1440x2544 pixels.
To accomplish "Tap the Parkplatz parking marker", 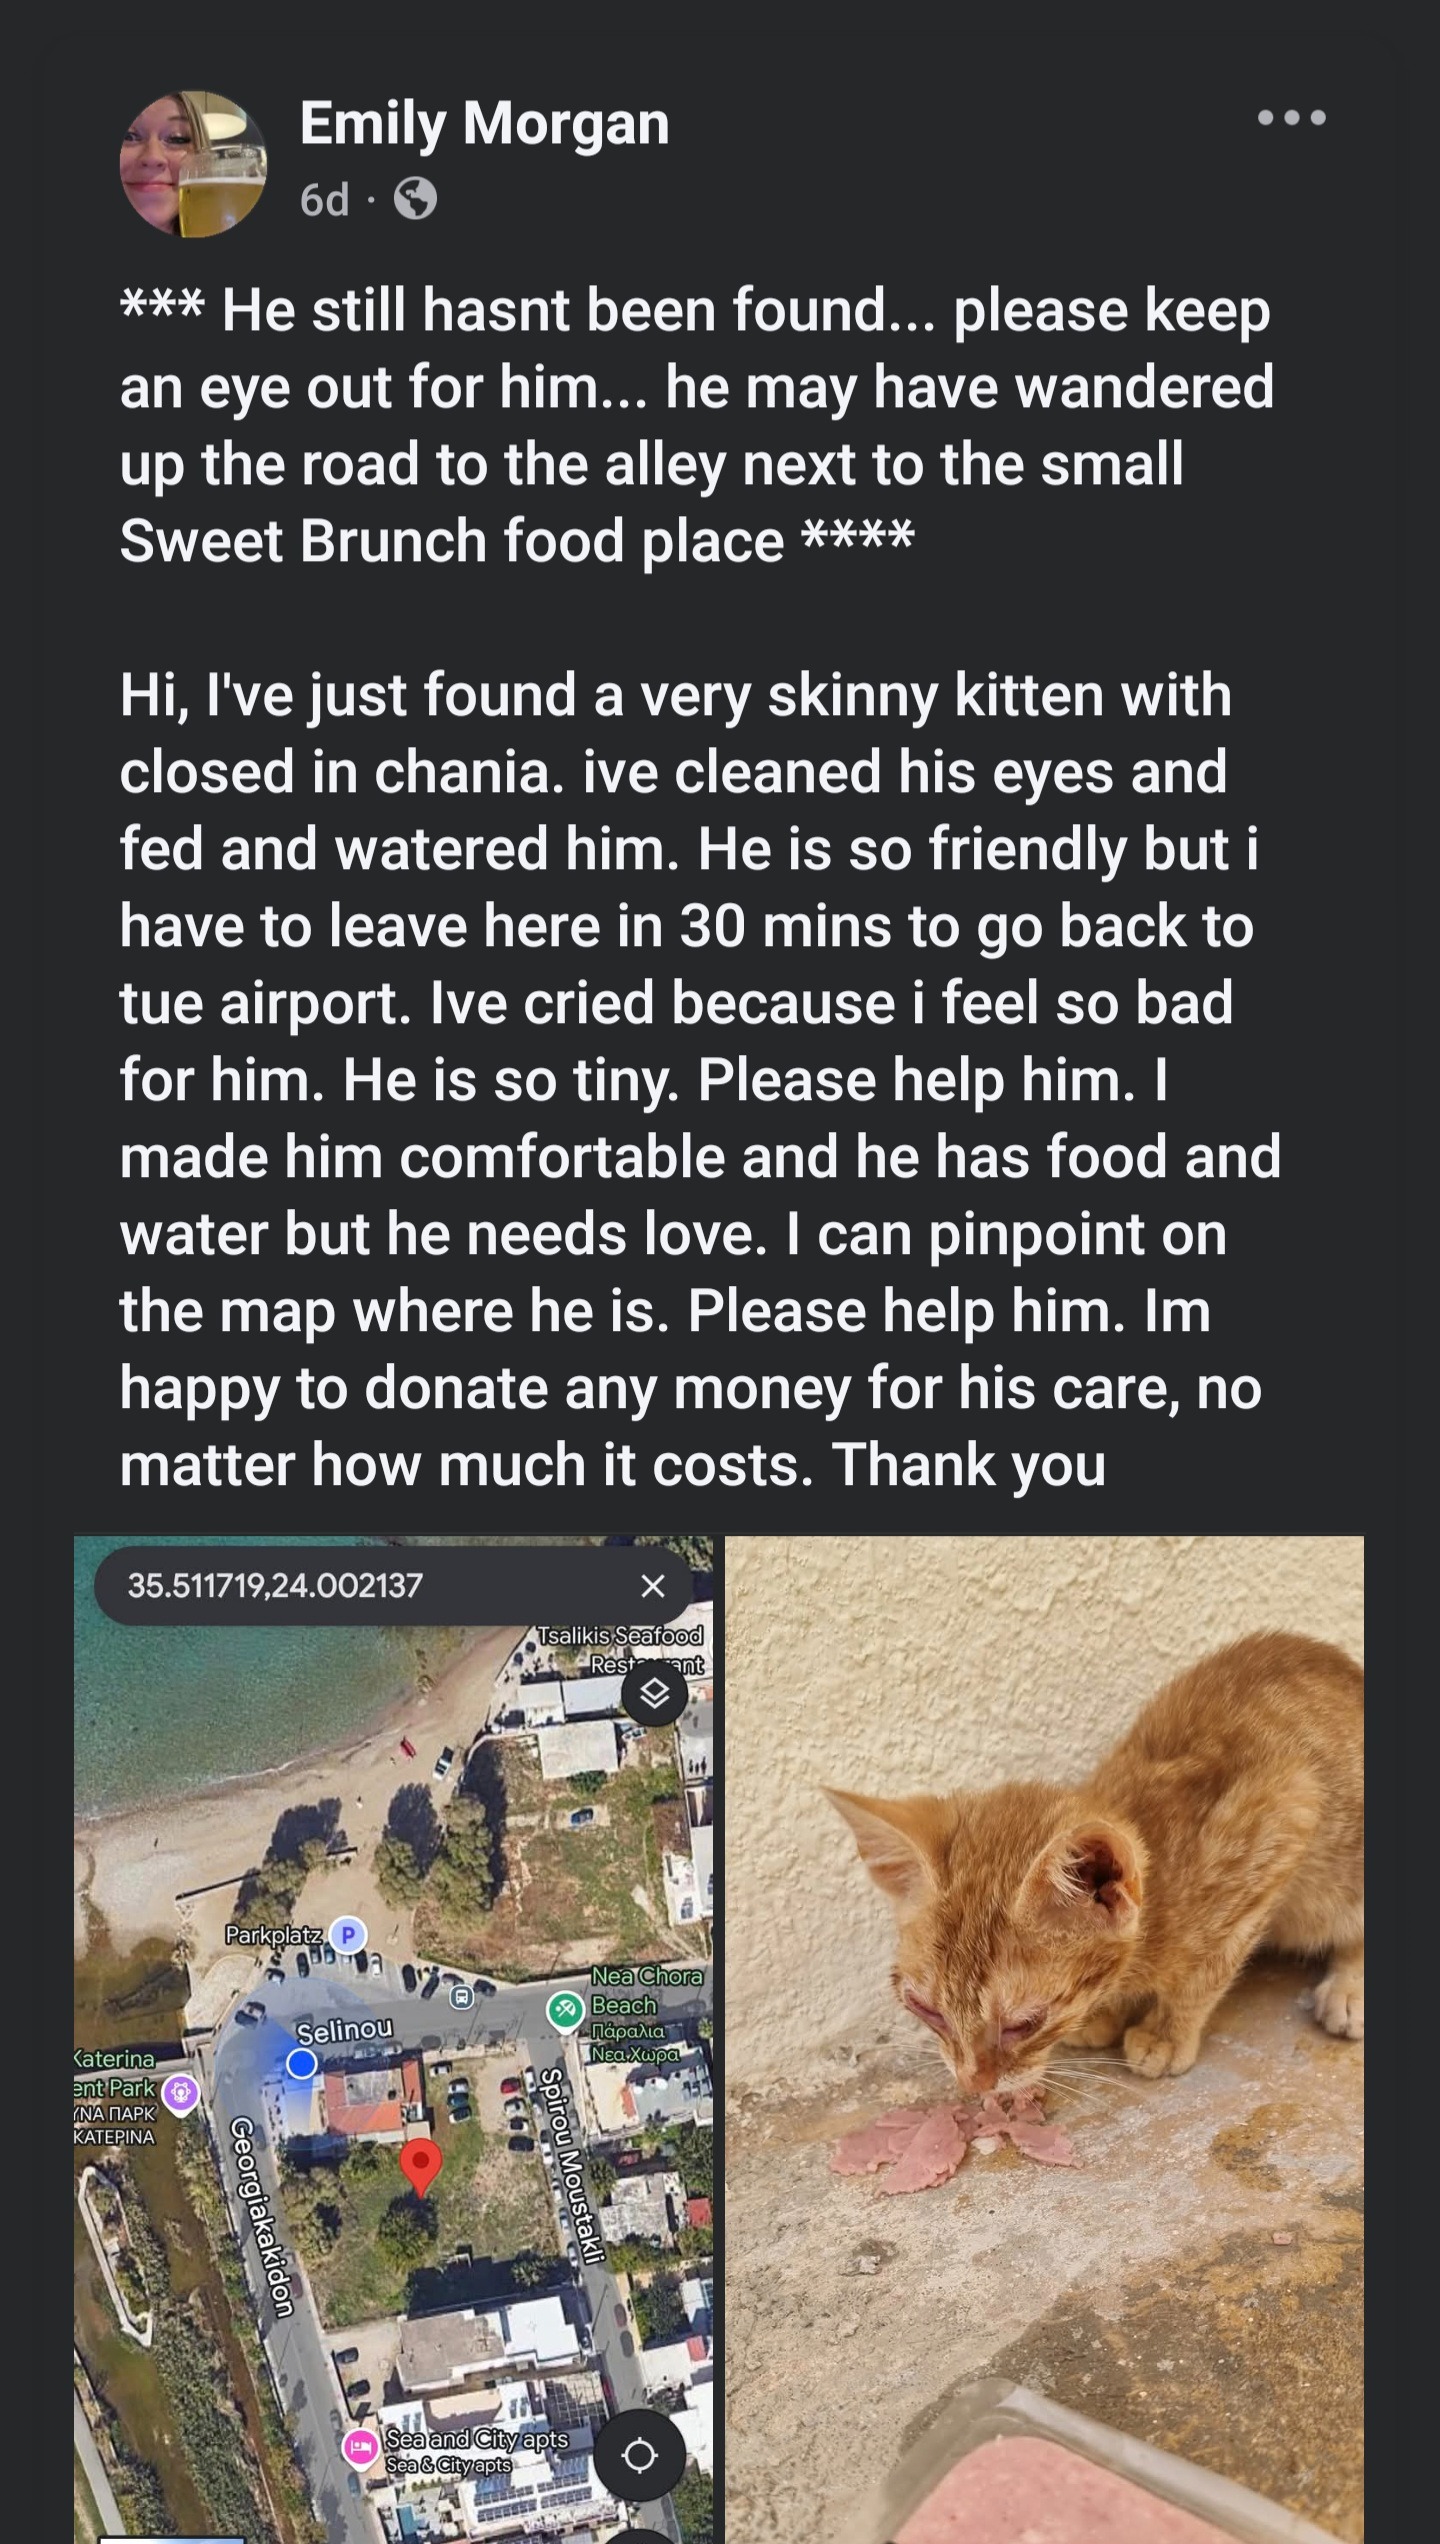I will pos(348,1935).
